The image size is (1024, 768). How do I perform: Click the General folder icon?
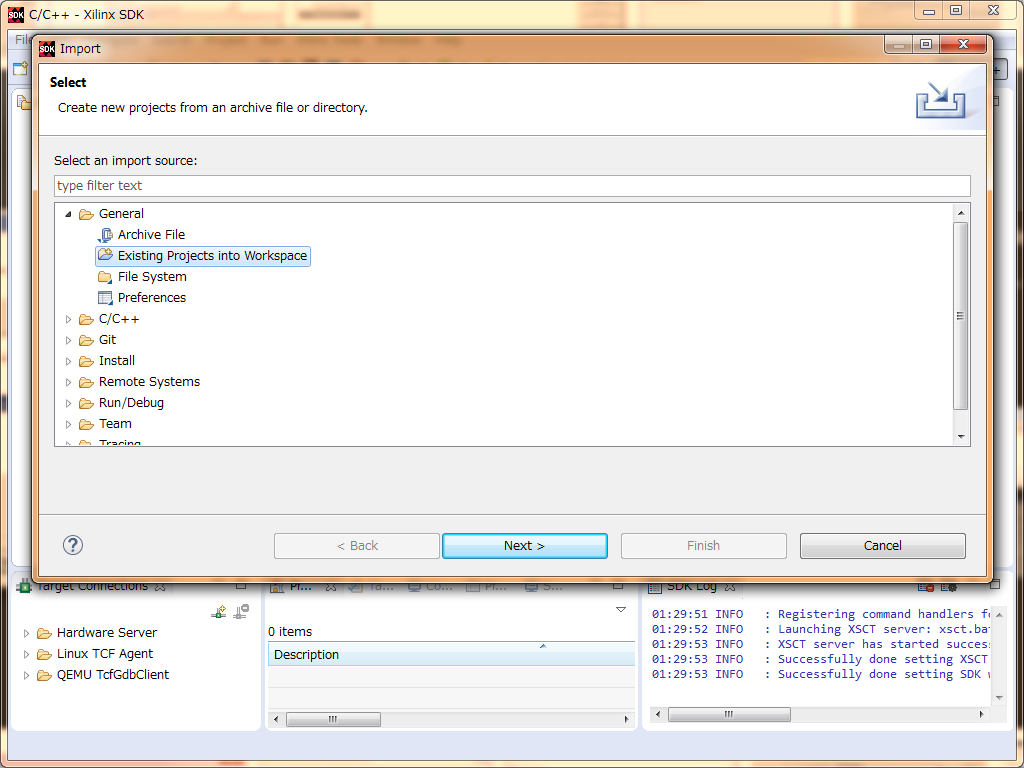click(86, 214)
